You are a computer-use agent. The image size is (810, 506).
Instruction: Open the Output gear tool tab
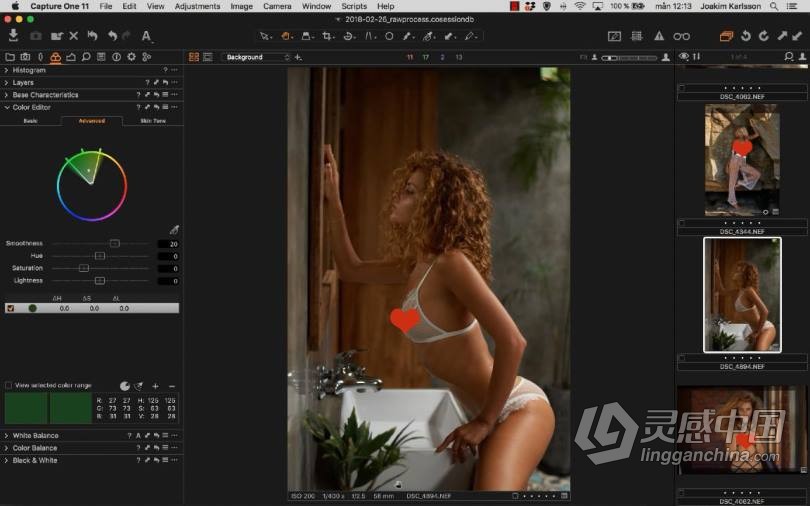131,57
